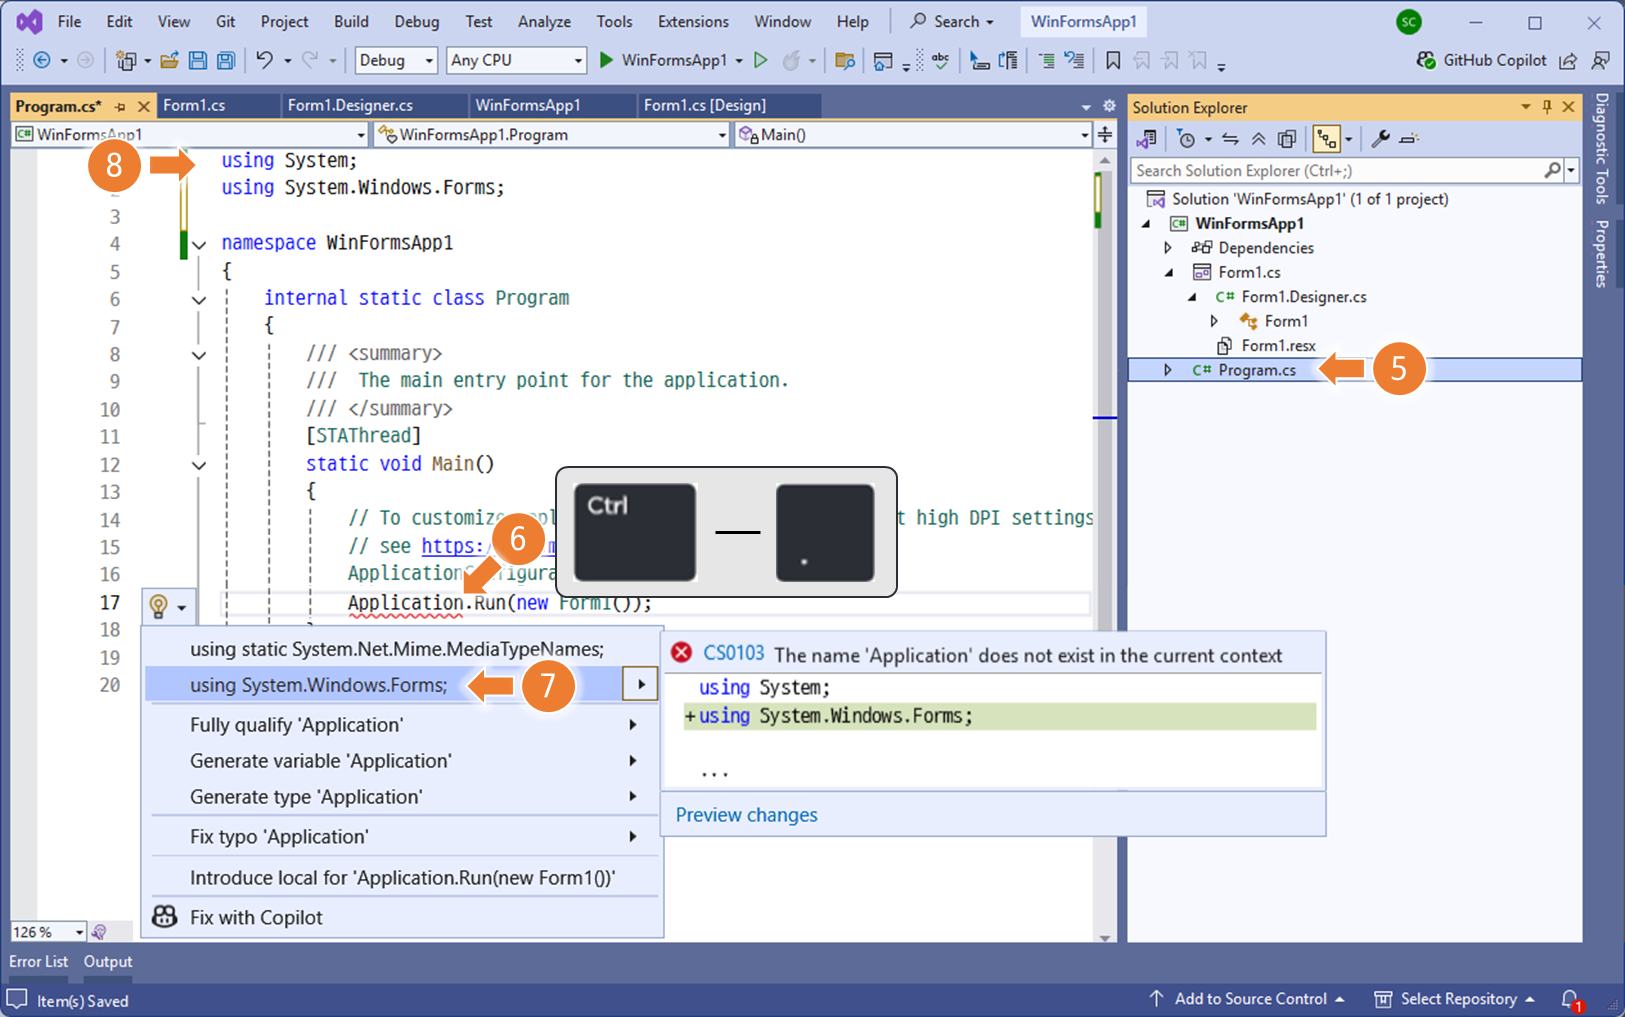Viewport: 1625px width, 1017px height.
Task: Toggle the Solution Explorer auto-hide pin
Action: click(x=1547, y=106)
